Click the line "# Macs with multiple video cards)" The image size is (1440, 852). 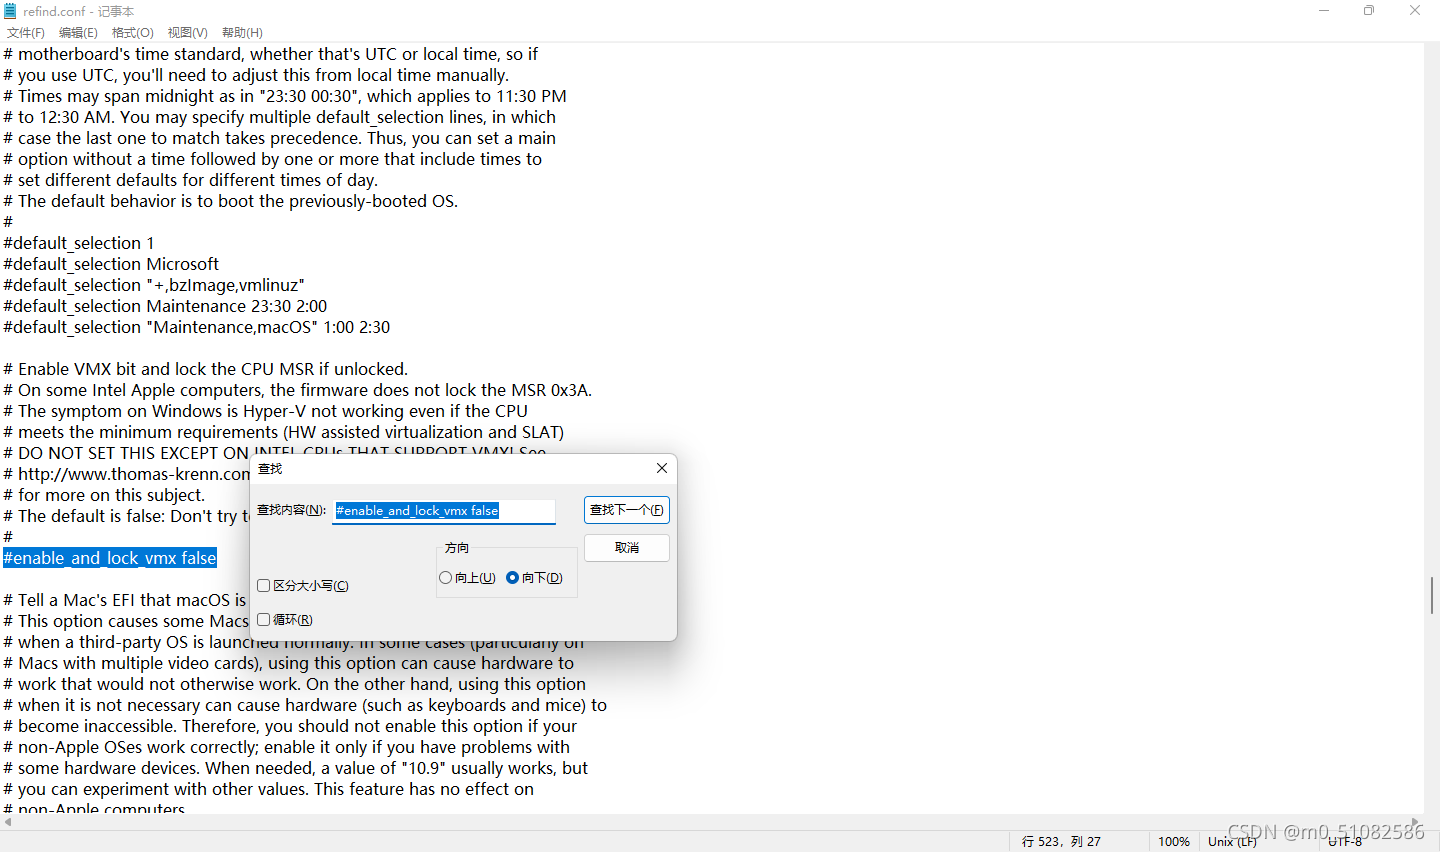289,663
